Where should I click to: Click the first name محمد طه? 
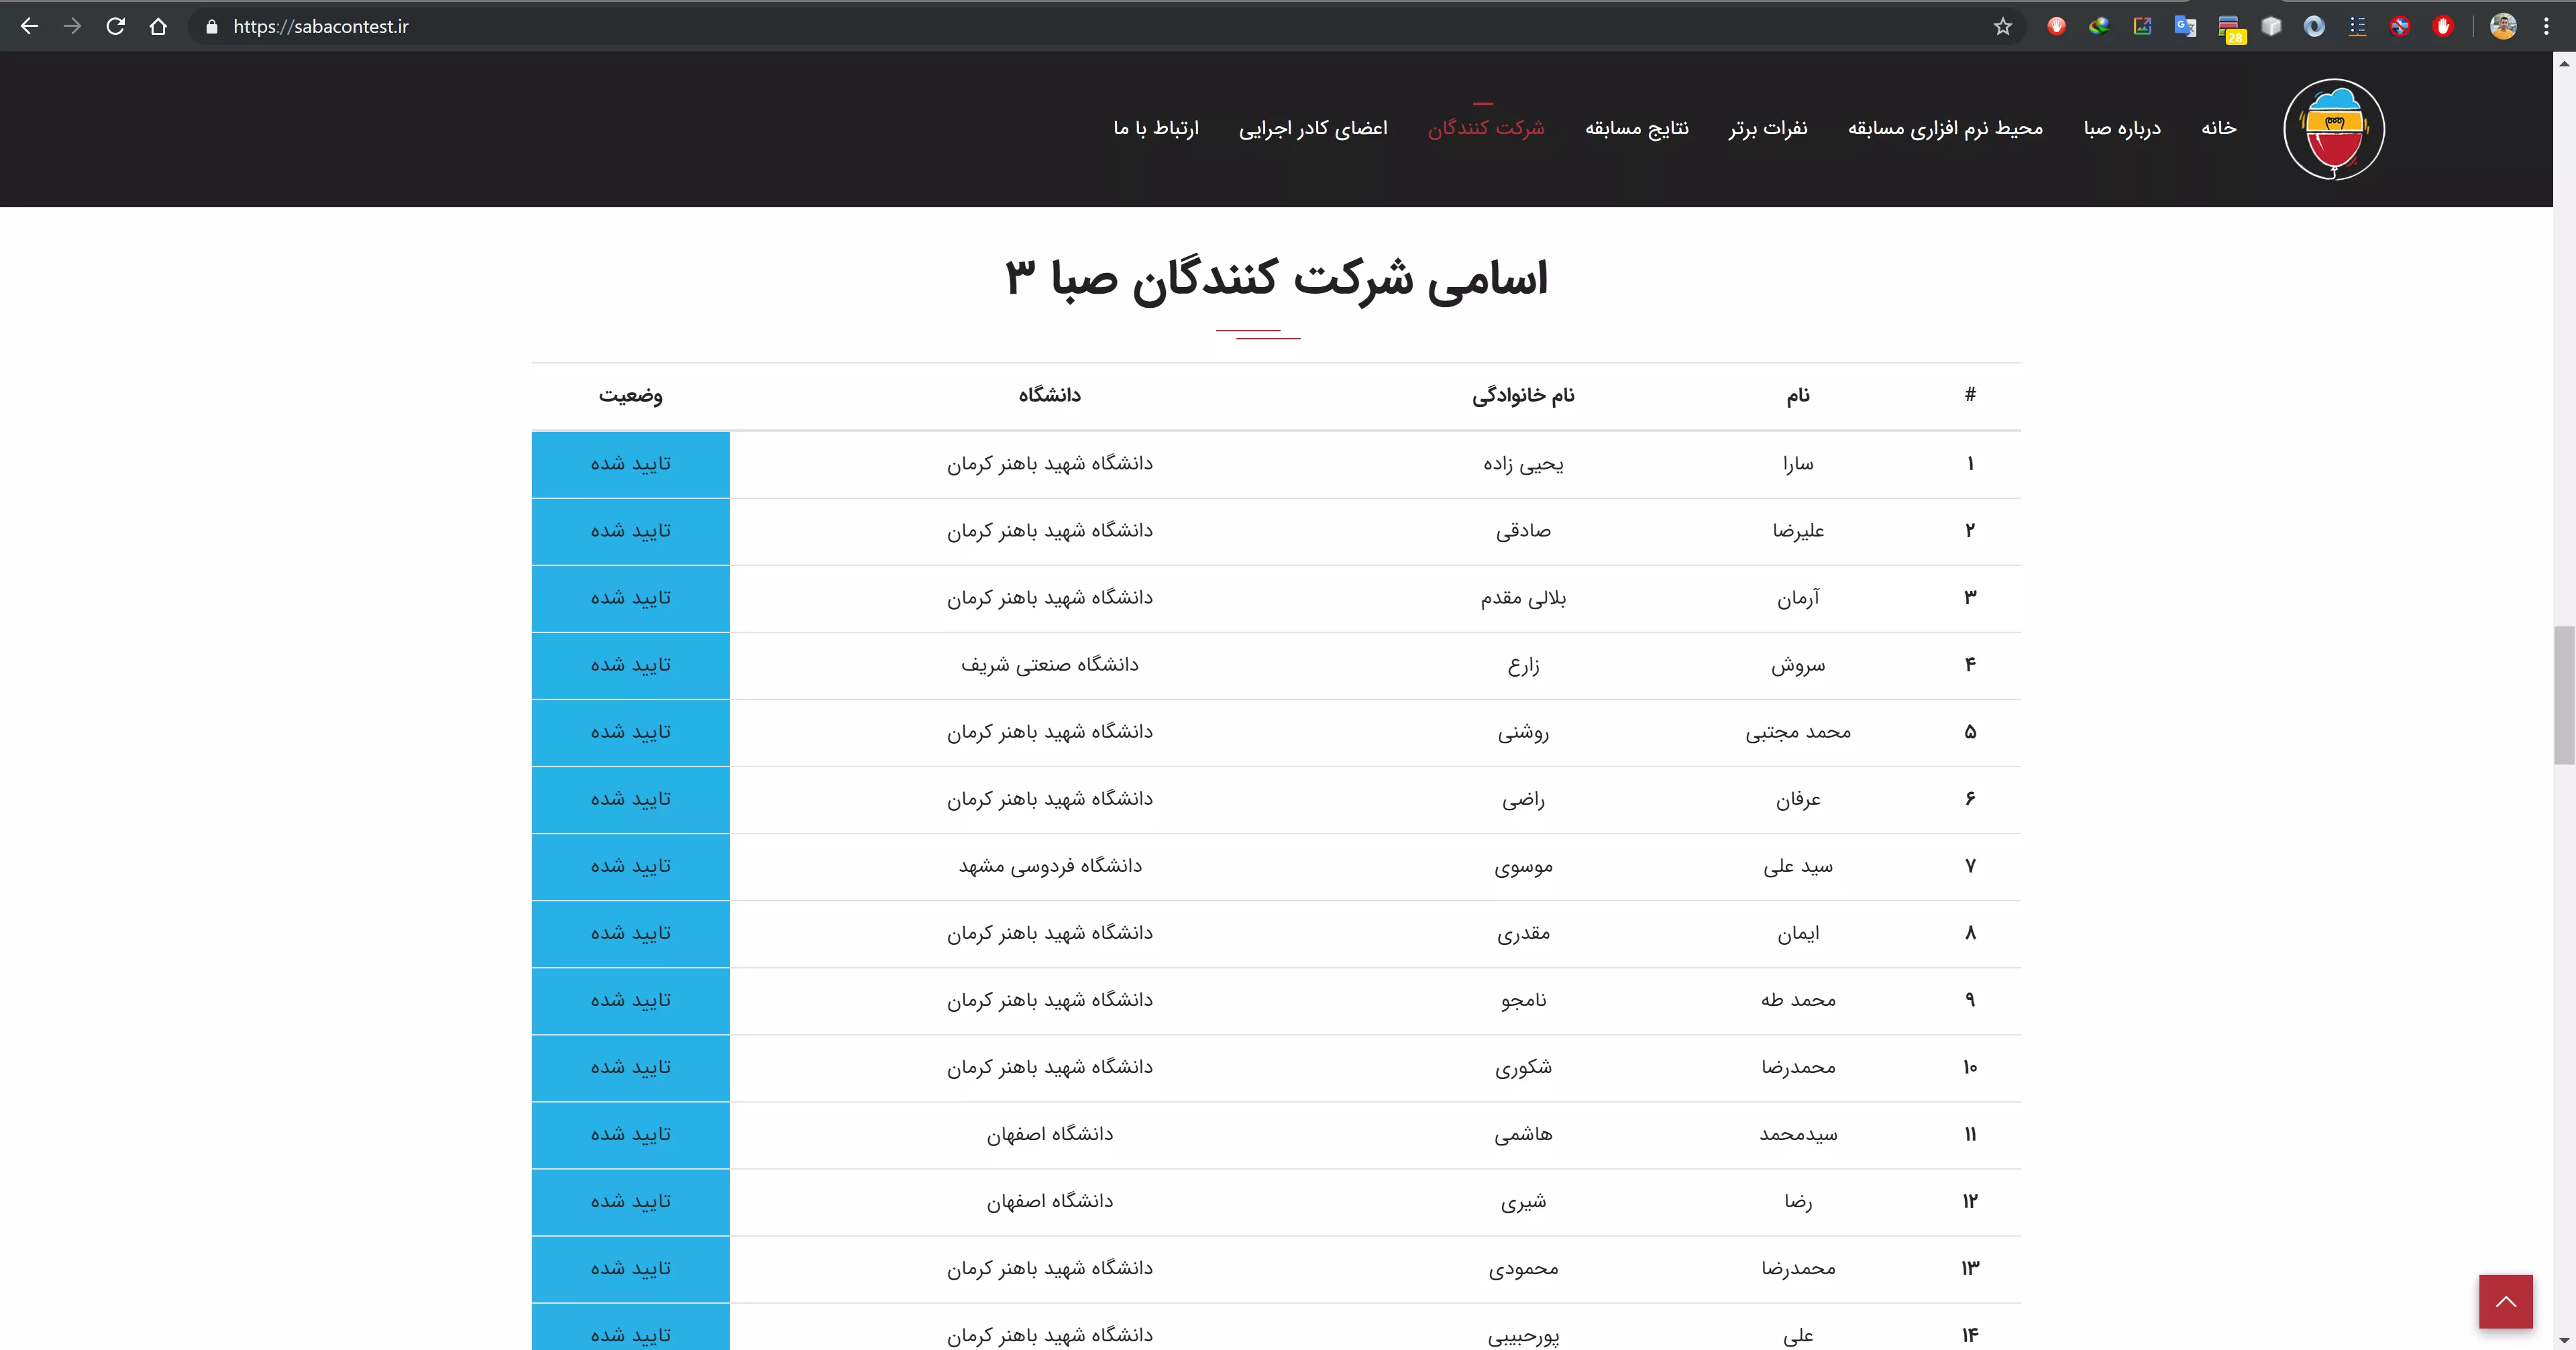1798,1000
